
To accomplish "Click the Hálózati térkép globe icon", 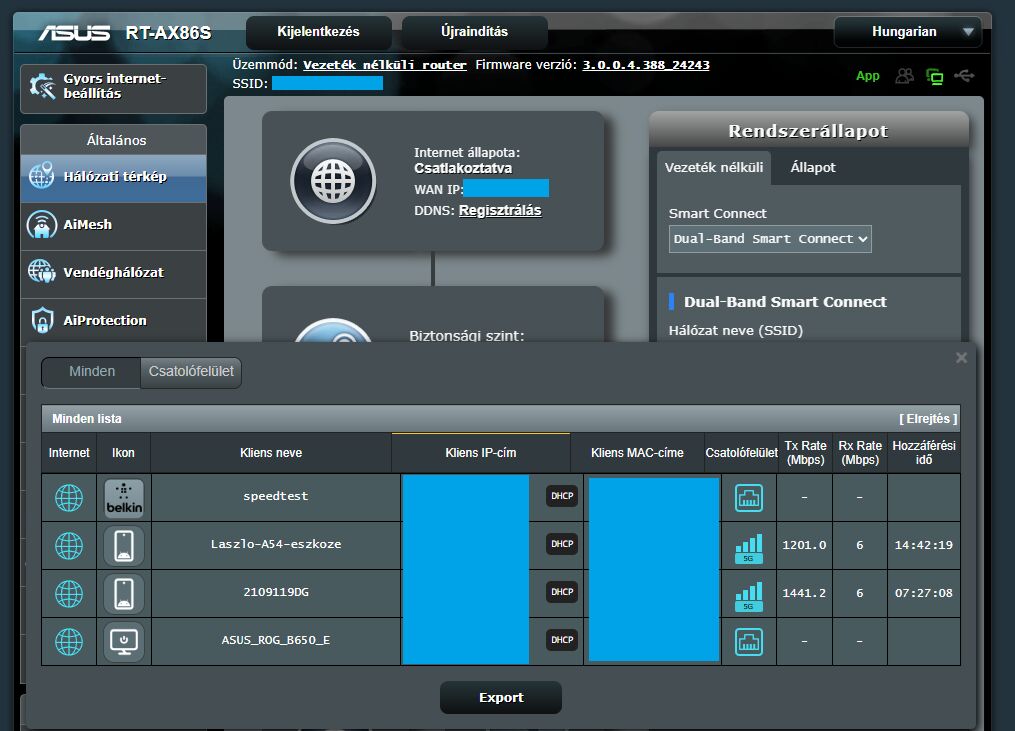I will pyautogui.click(x=41, y=175).
